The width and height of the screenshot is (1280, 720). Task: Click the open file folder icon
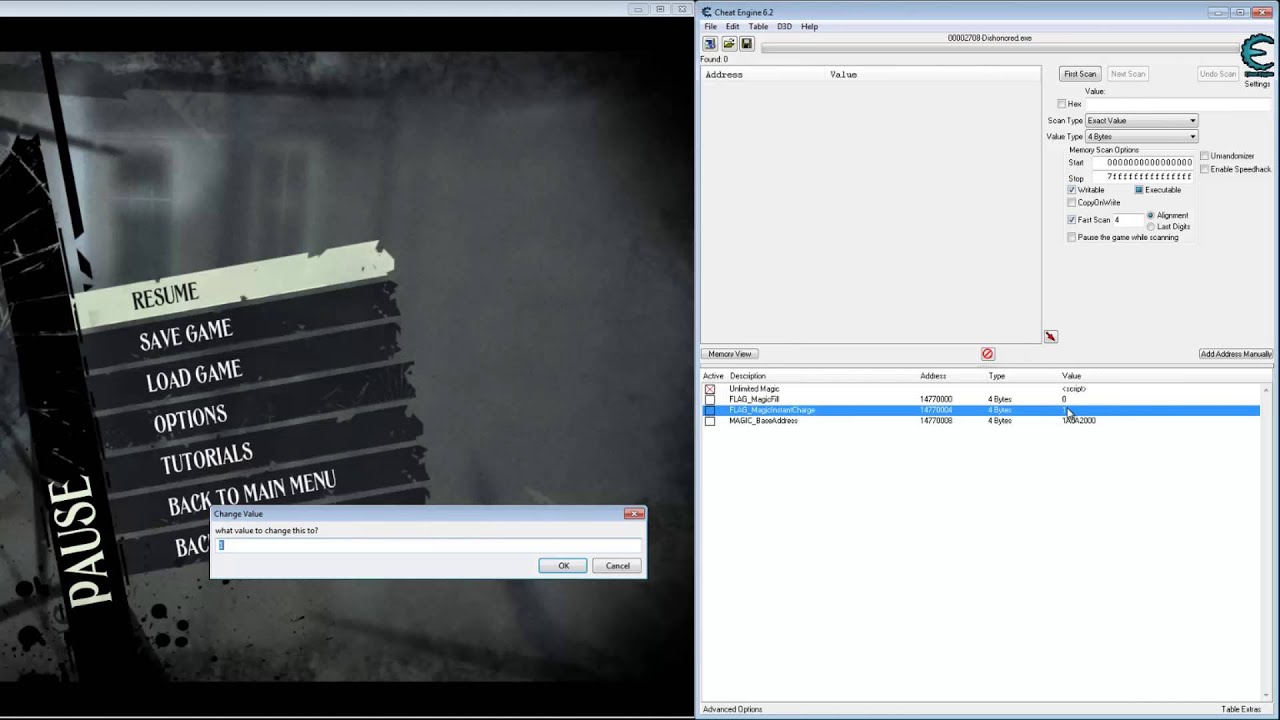[729, 44]
